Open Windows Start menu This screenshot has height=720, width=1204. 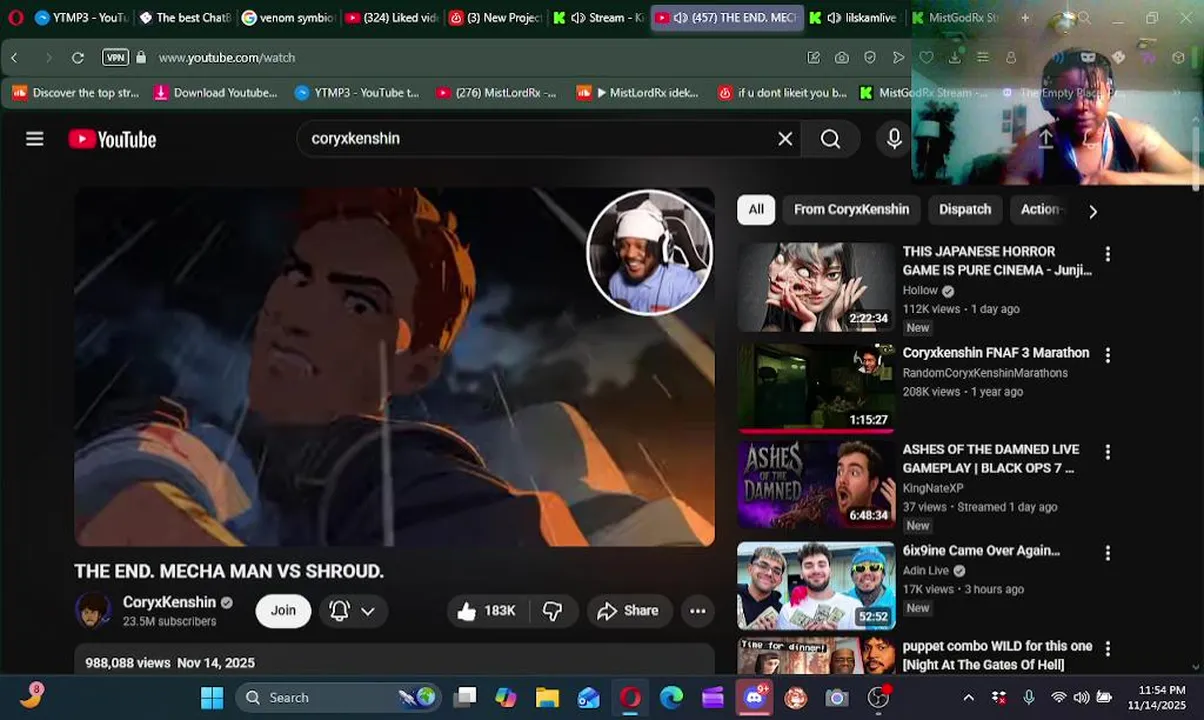[212, 698]
